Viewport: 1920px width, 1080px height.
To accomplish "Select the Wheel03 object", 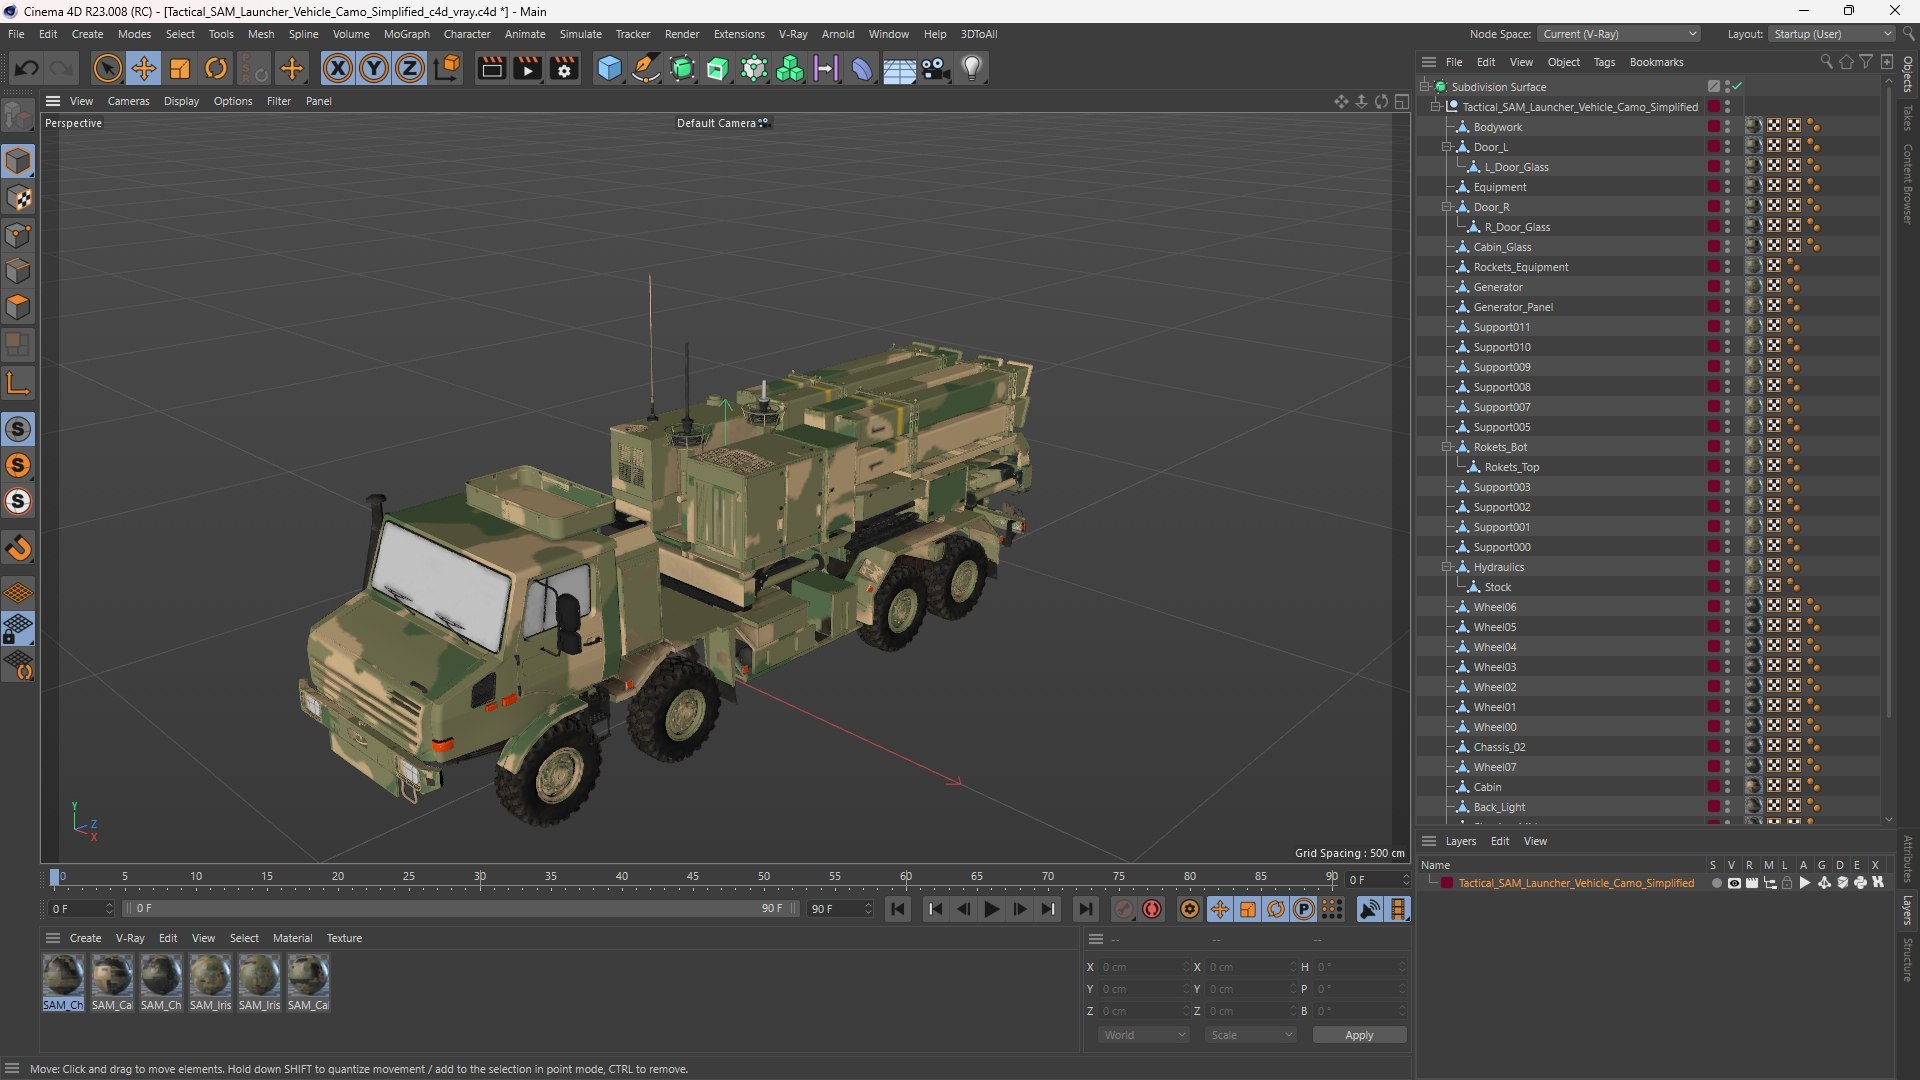I will pos(1494,667).
